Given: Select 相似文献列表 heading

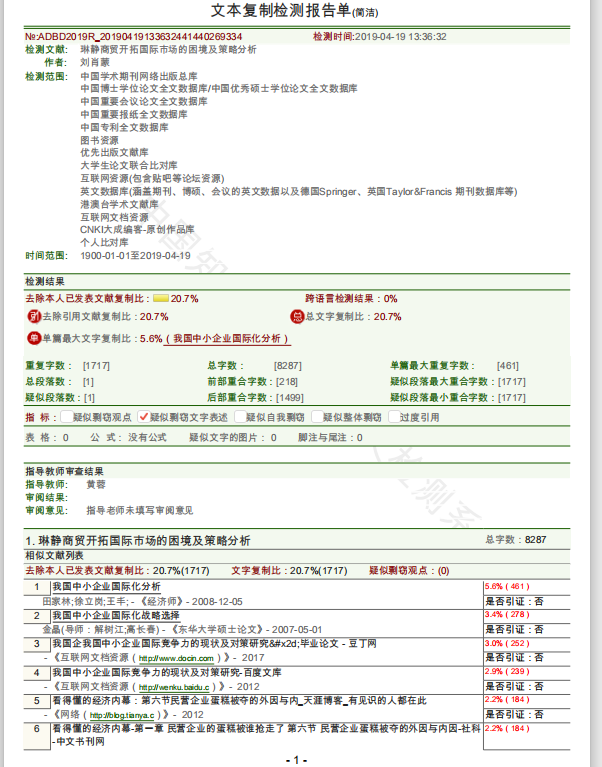Looking at the screenshot, I should click(x=54, y=556).
